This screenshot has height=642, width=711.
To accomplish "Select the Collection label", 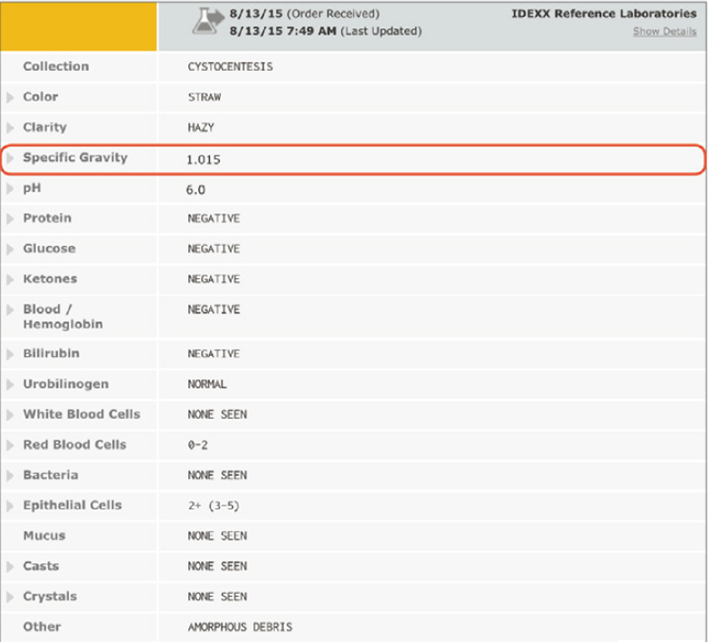I will point(56,66).
